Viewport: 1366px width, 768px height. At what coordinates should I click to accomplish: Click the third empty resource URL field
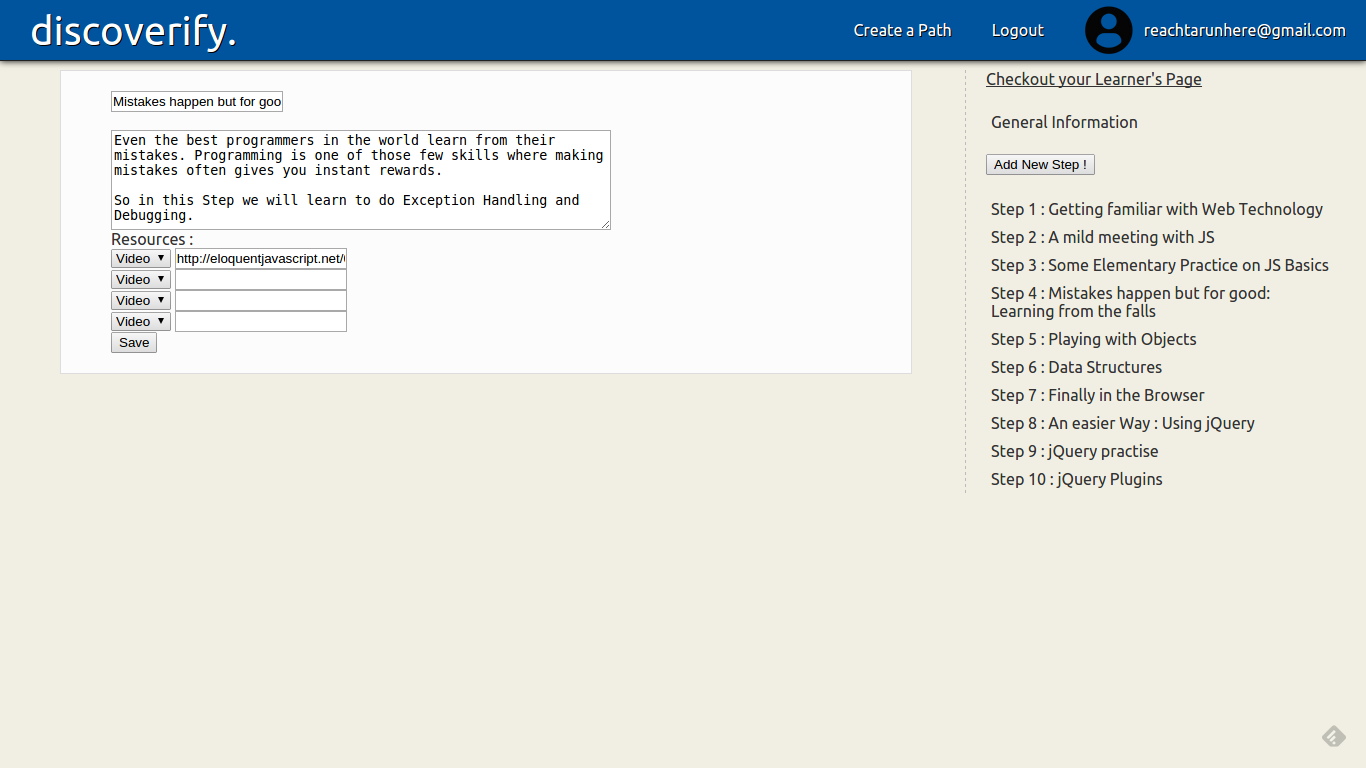click(x=261, y=300)
